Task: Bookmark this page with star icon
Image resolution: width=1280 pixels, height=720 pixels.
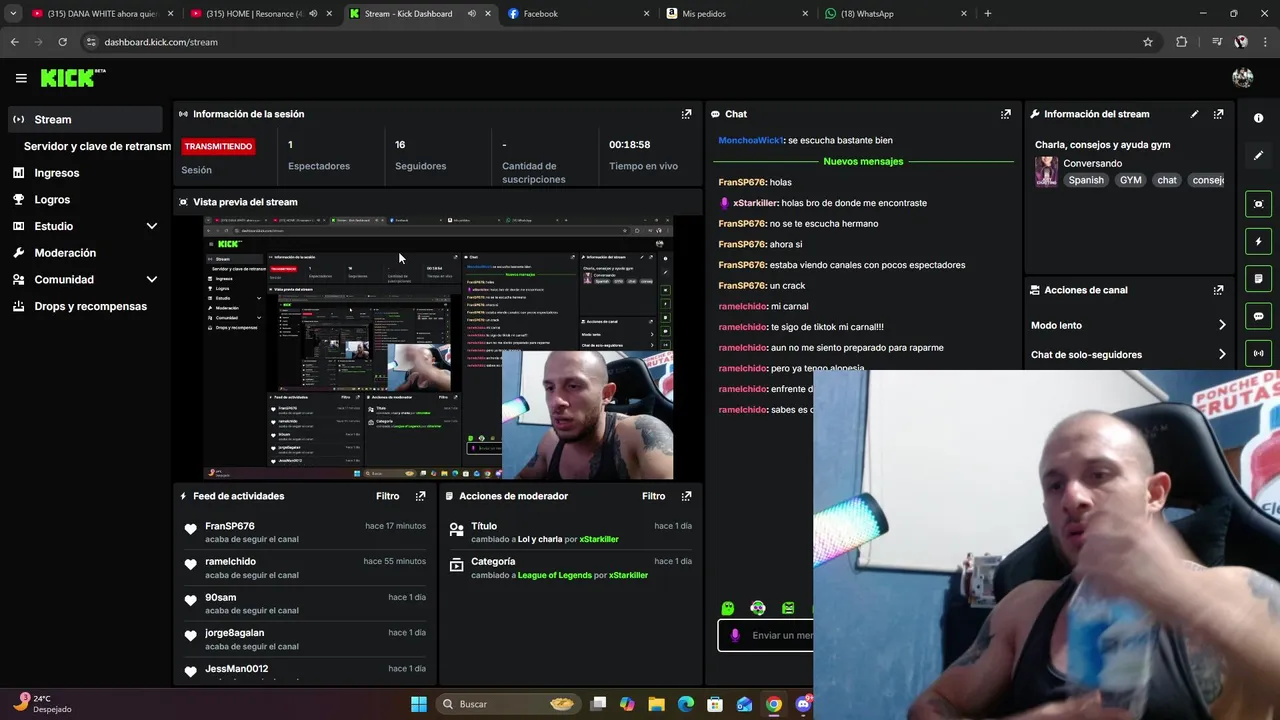Action: [1148, 42]
